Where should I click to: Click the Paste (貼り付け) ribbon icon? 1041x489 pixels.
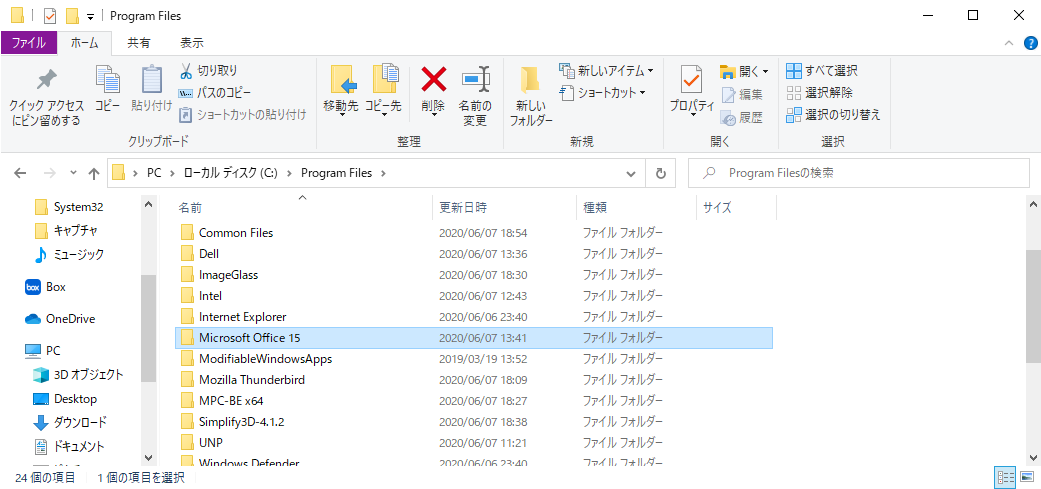(x=151, y=81)
